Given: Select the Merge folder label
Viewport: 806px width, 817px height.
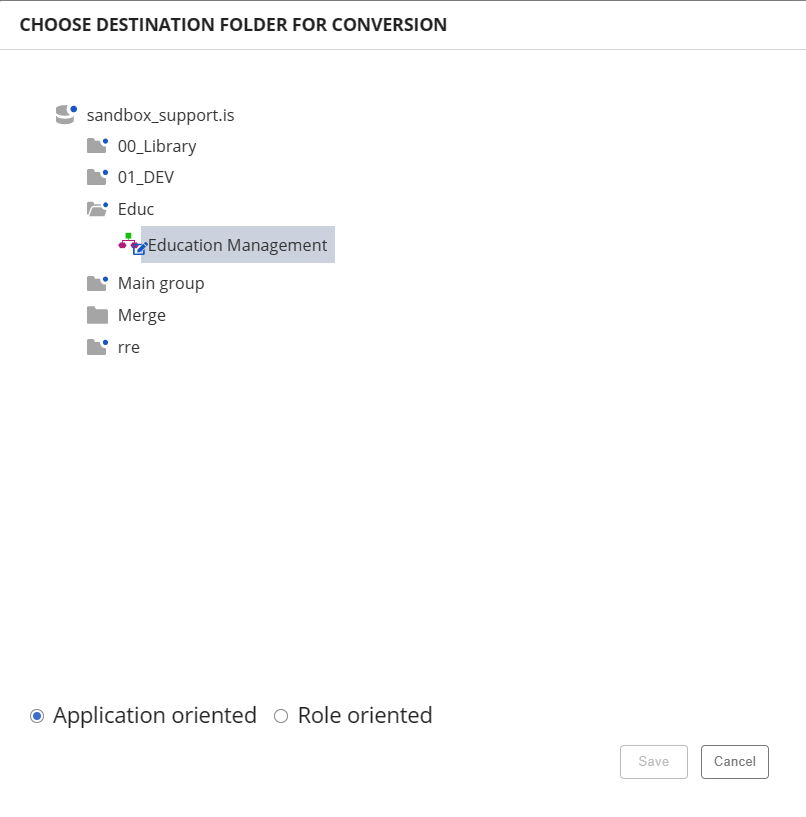Looking at the screenshot, I should pyautogui.click(x=142, y=315).
